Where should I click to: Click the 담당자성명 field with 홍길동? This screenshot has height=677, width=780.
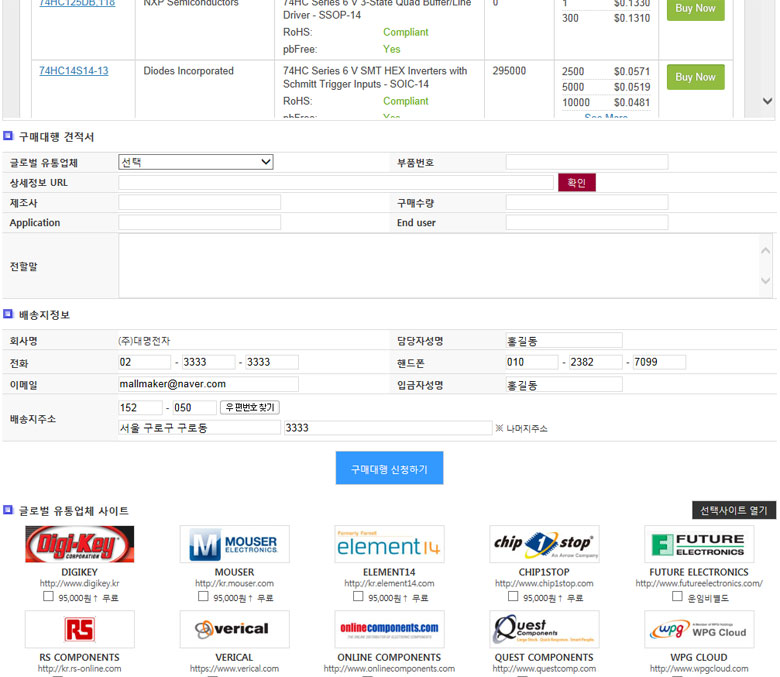tap(564, 341)
